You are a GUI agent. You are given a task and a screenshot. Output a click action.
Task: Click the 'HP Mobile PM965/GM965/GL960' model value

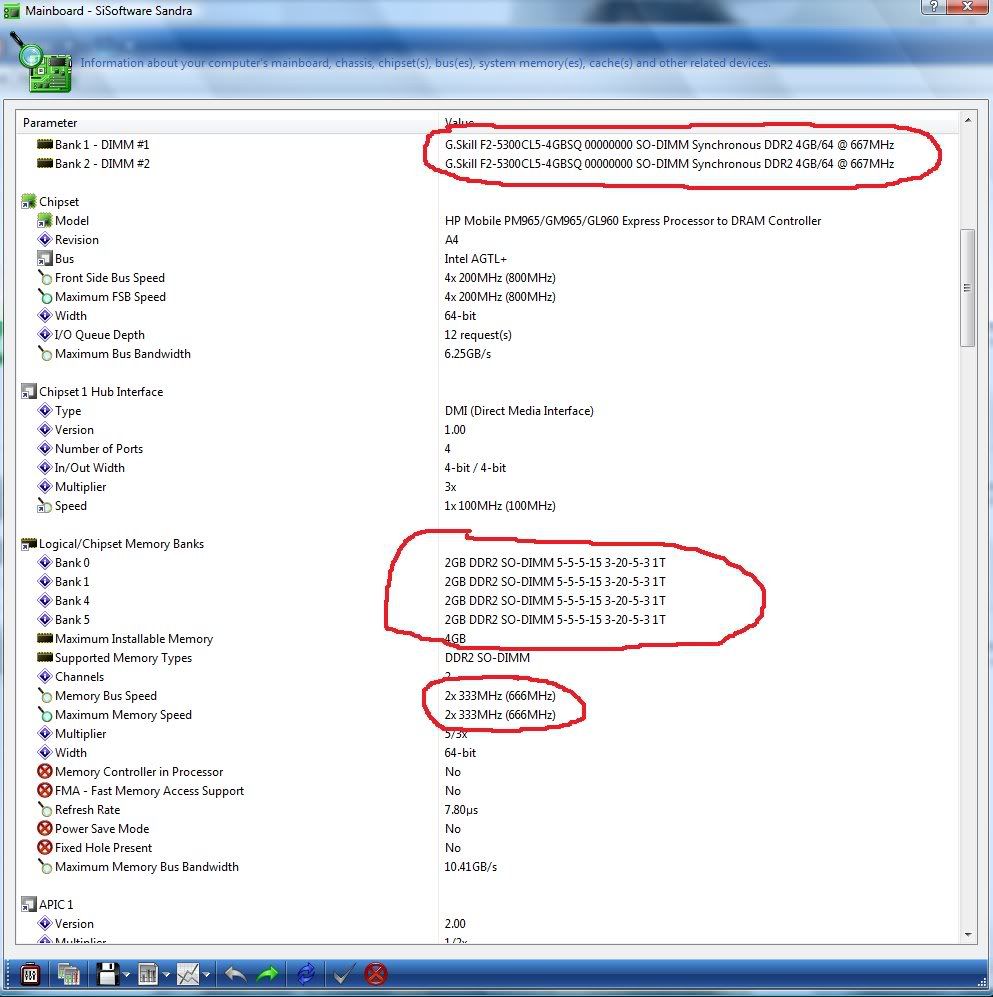[x=633, y=221]
